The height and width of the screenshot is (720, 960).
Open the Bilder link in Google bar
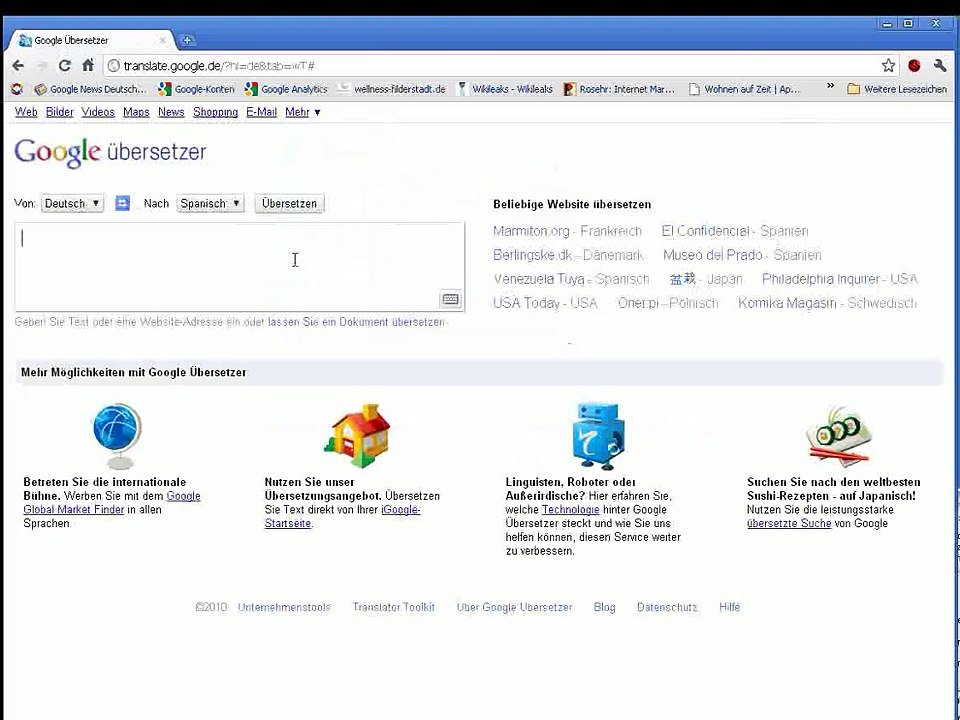tap(59, 112)
